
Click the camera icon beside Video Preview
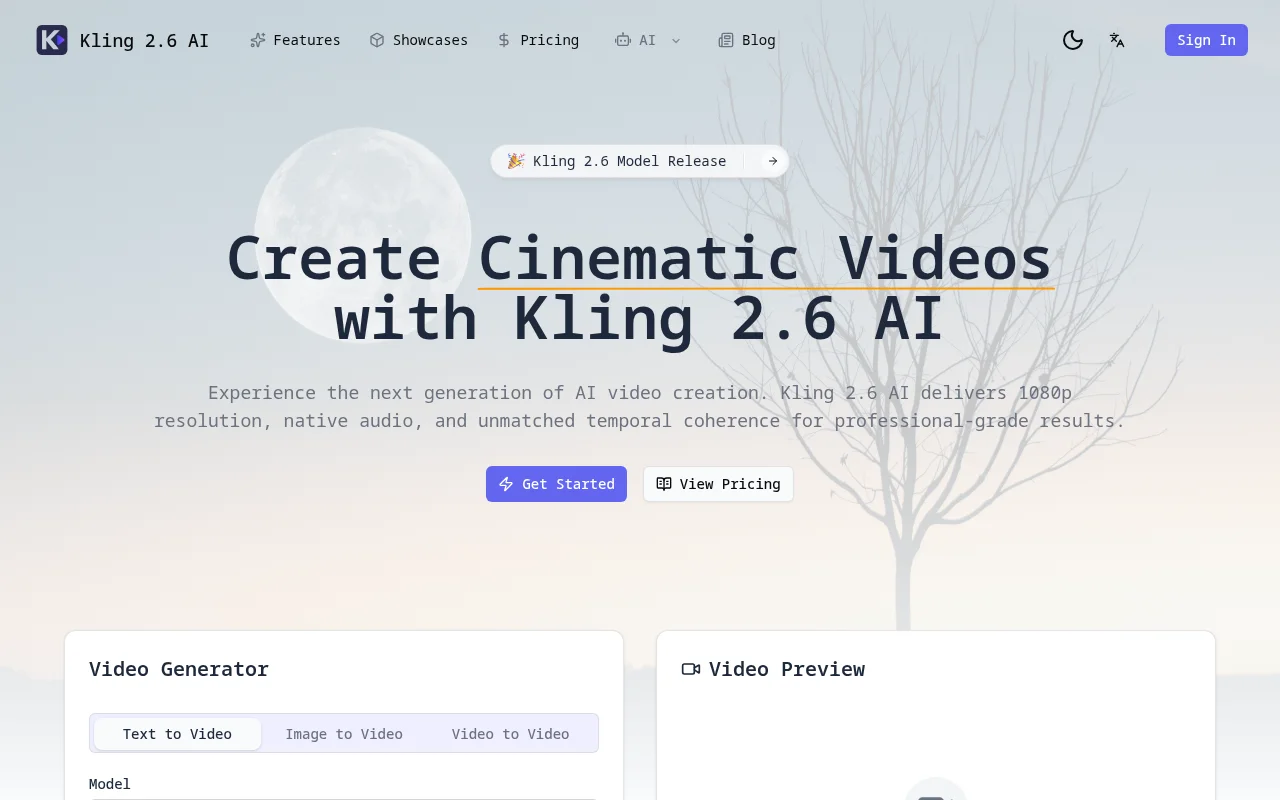[x=690, y=669]
